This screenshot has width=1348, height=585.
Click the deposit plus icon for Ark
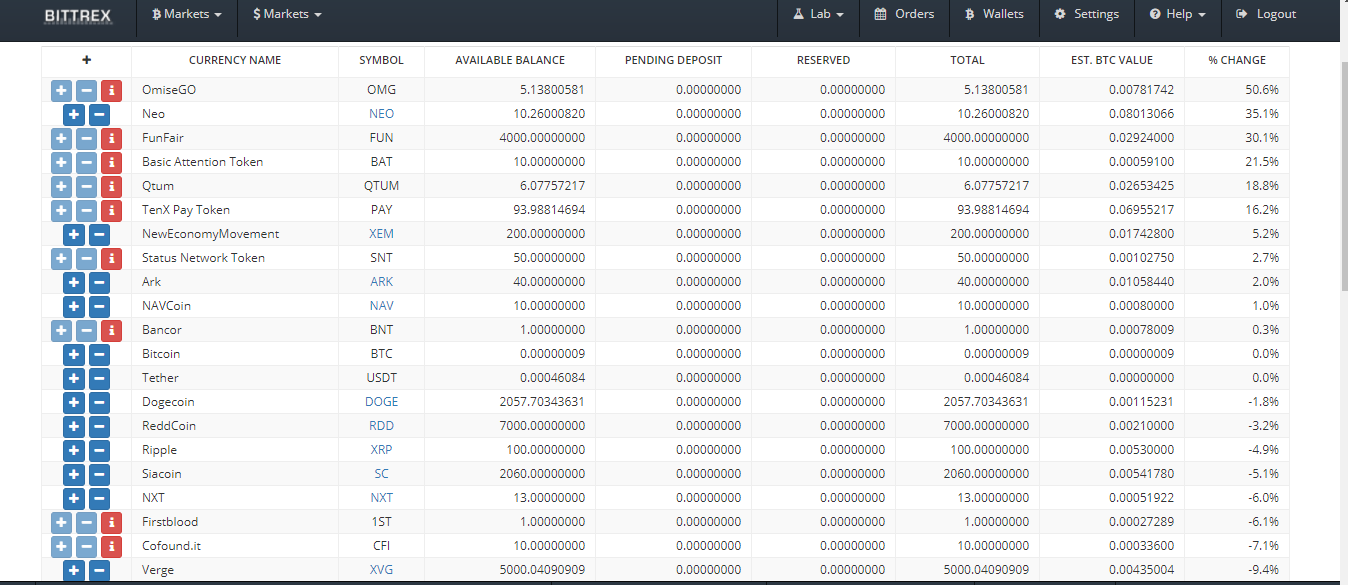(x=73, y=282)
